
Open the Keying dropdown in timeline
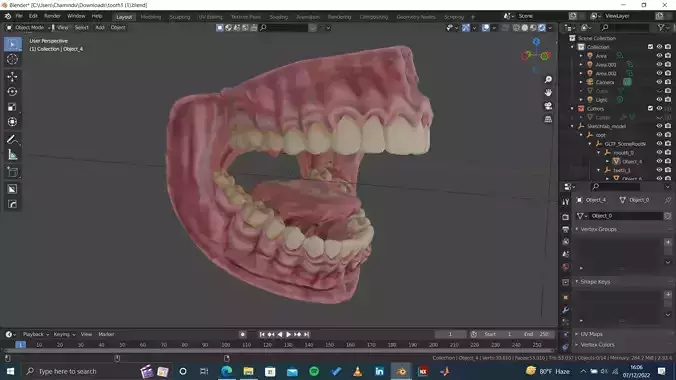click(64, 334)
